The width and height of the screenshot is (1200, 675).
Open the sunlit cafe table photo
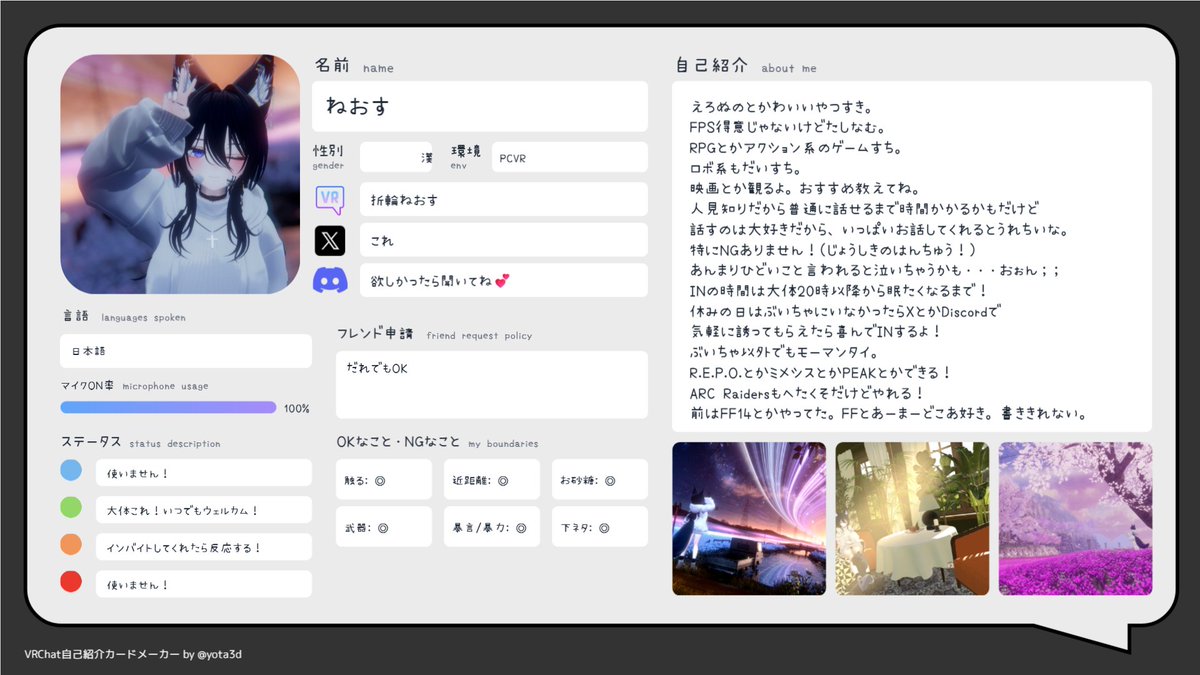pos(912,519)
